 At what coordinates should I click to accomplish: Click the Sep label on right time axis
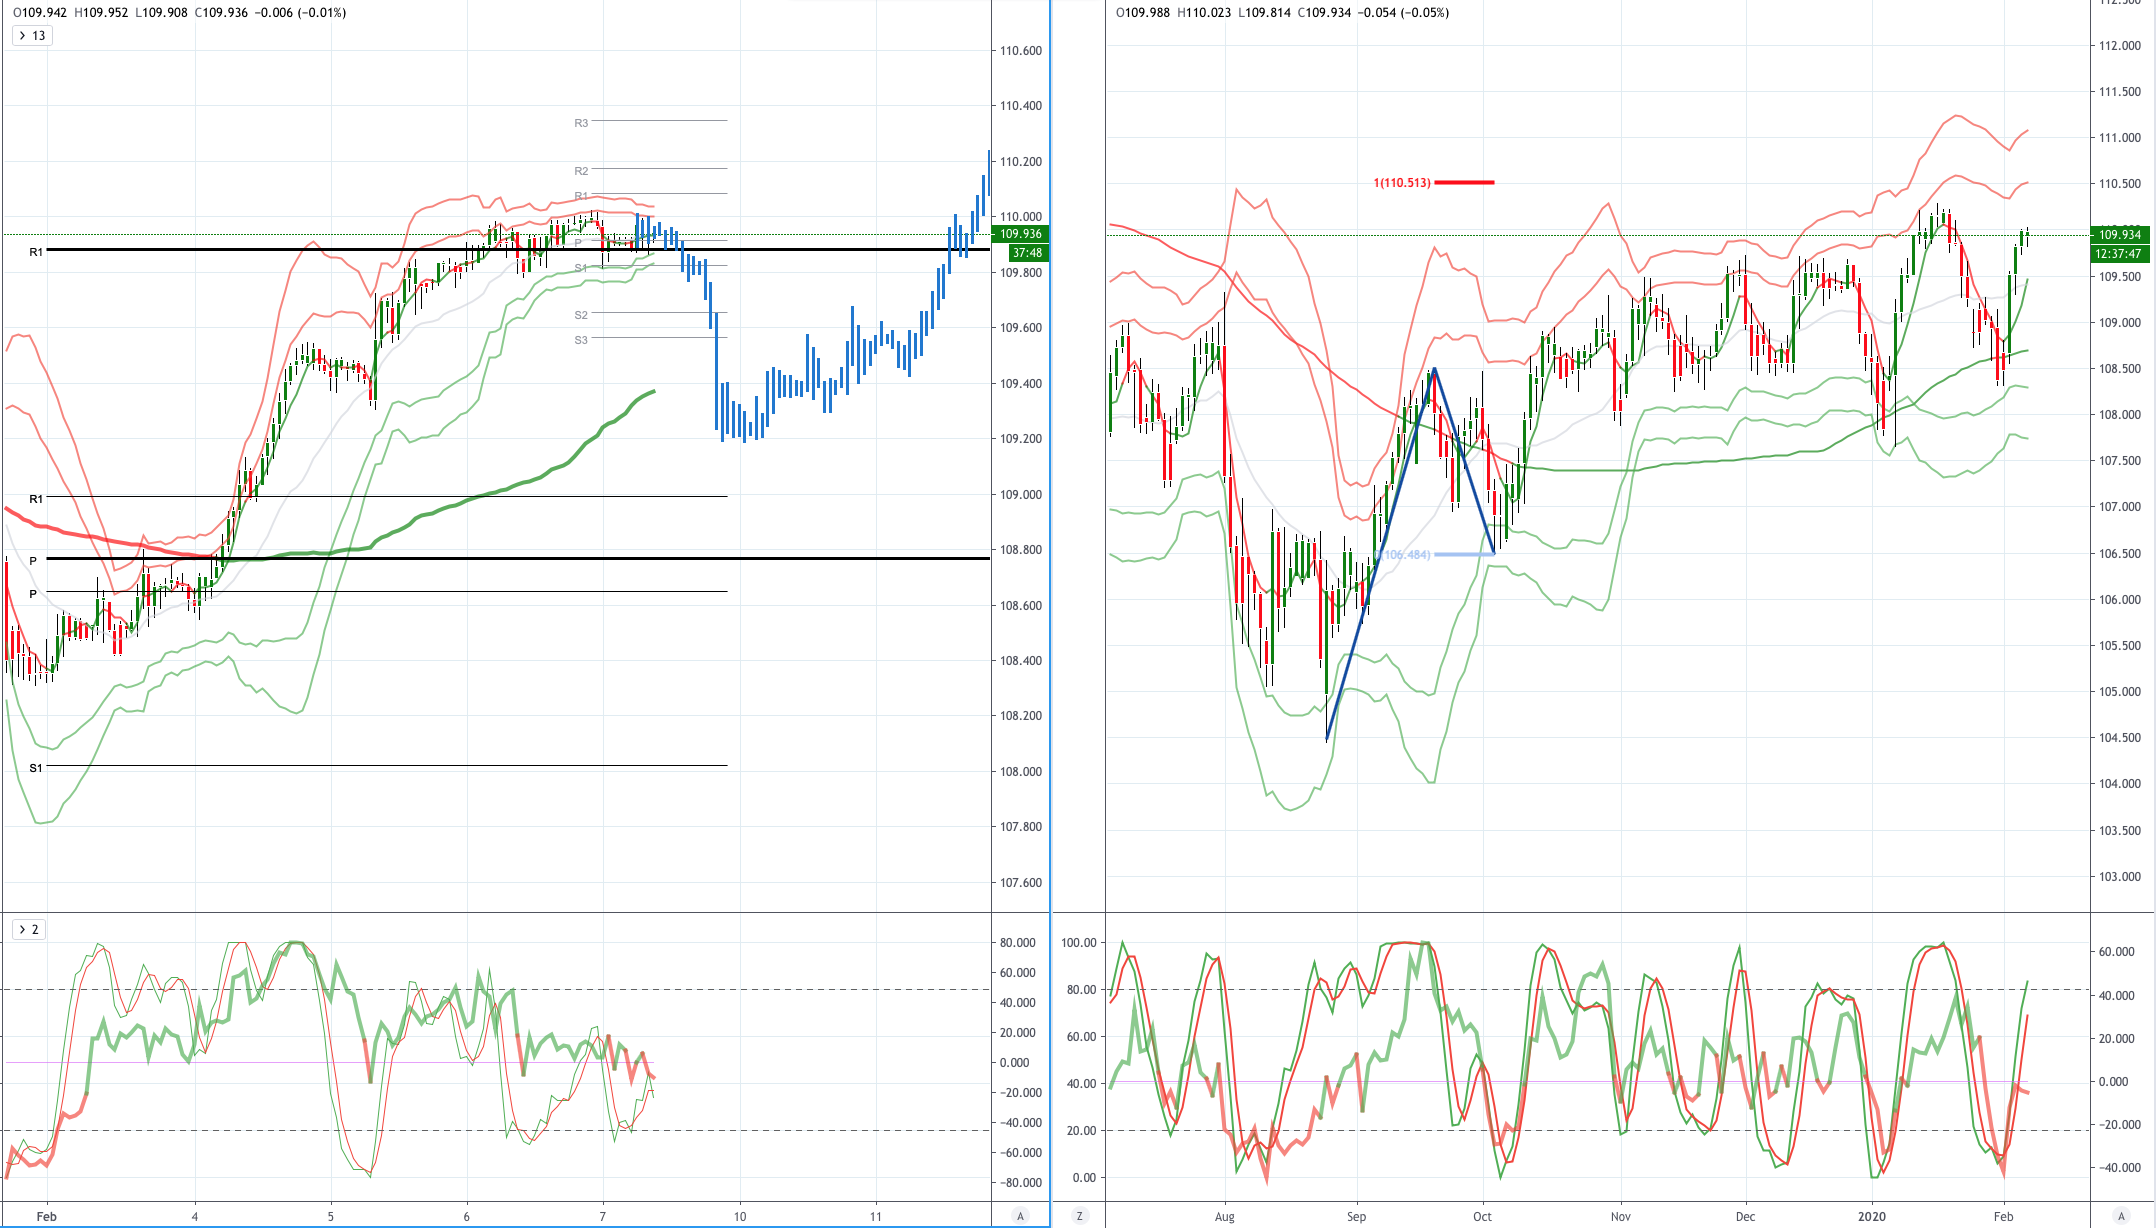[x=1356, y=1216]
